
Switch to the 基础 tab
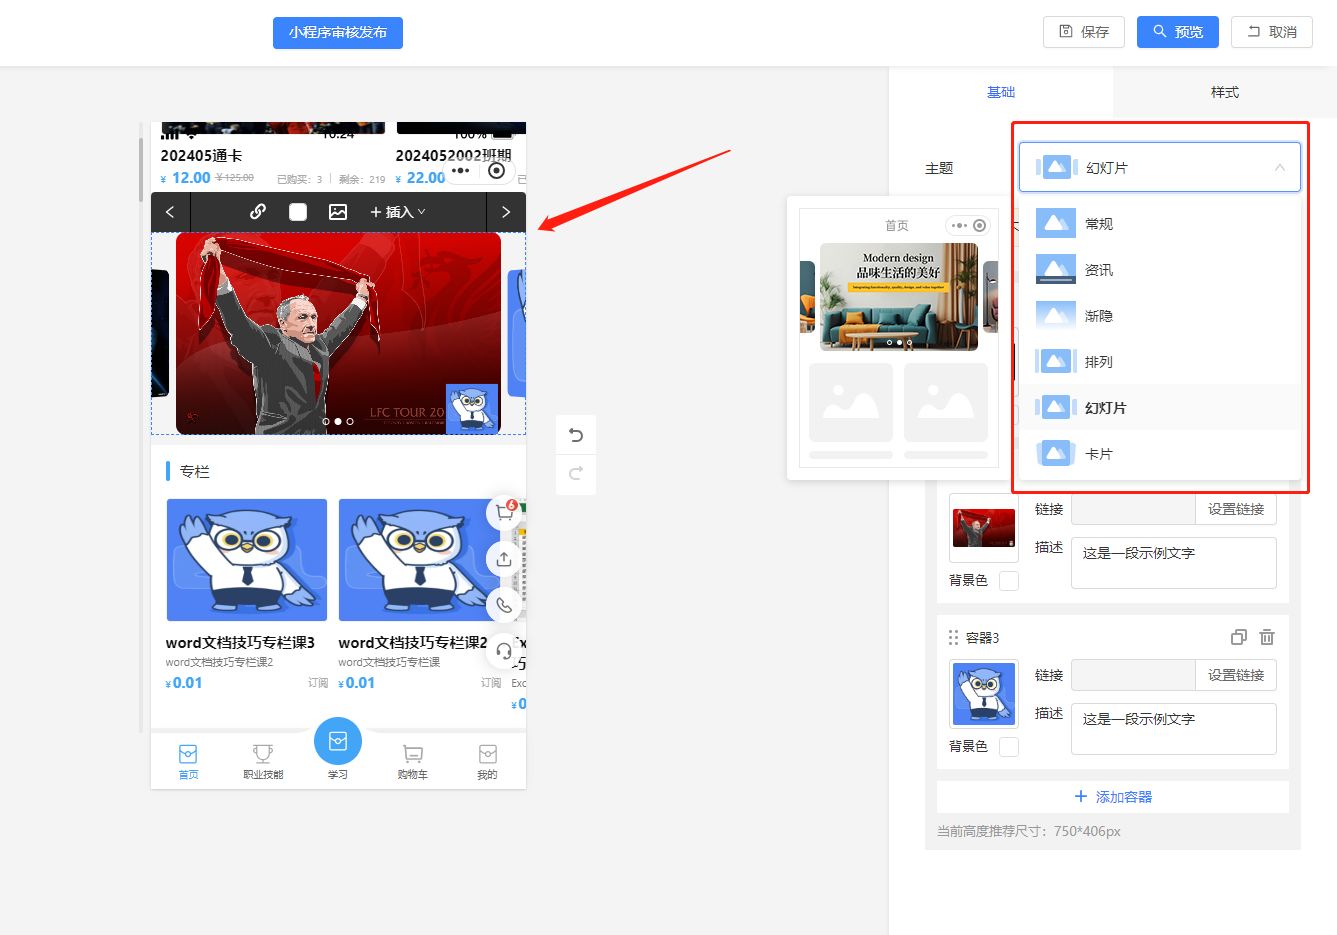[x=1001, y=92]
